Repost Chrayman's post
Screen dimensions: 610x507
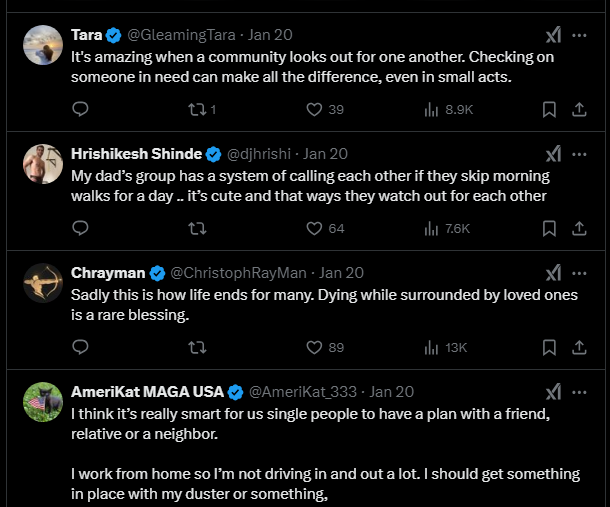coord(198,347)
